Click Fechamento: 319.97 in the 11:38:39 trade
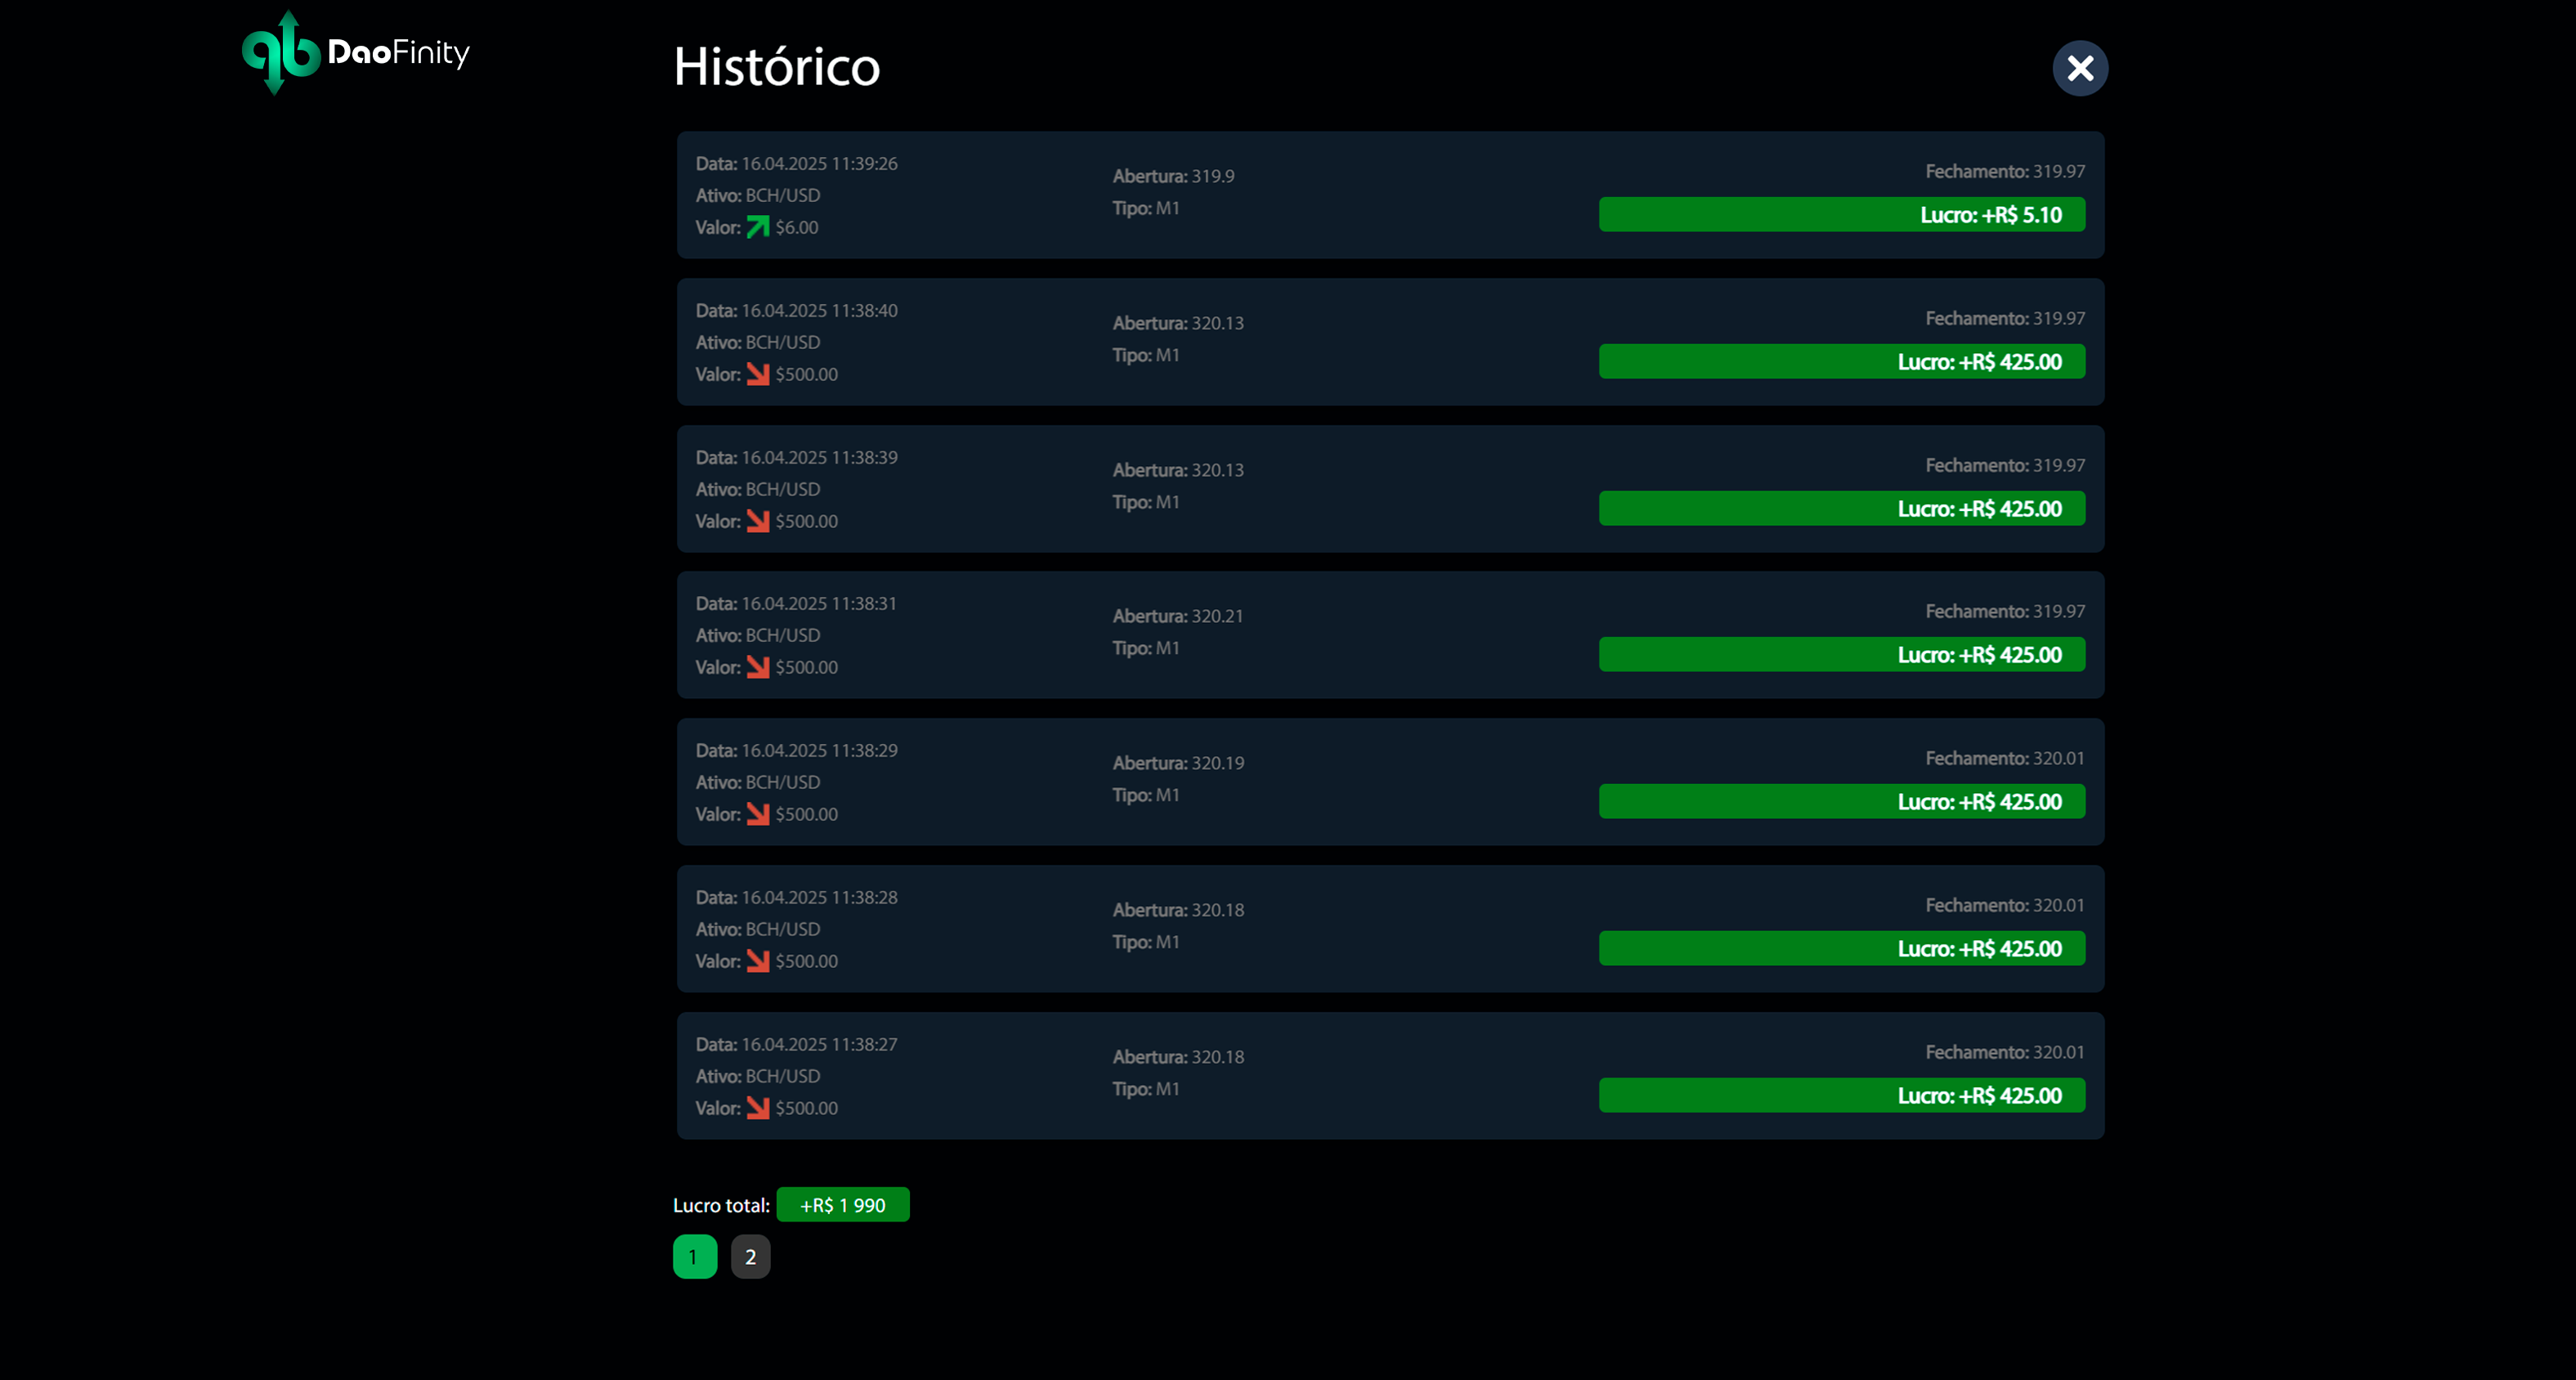The height and width of the screenshot is (1380, 2576). 2005,465
